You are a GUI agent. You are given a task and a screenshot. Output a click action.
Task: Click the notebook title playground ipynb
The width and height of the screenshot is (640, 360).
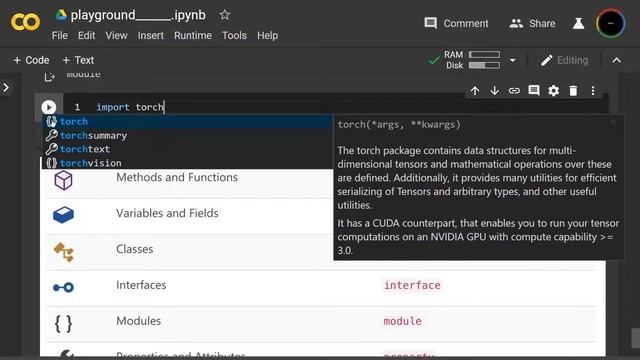click(138, 15)
